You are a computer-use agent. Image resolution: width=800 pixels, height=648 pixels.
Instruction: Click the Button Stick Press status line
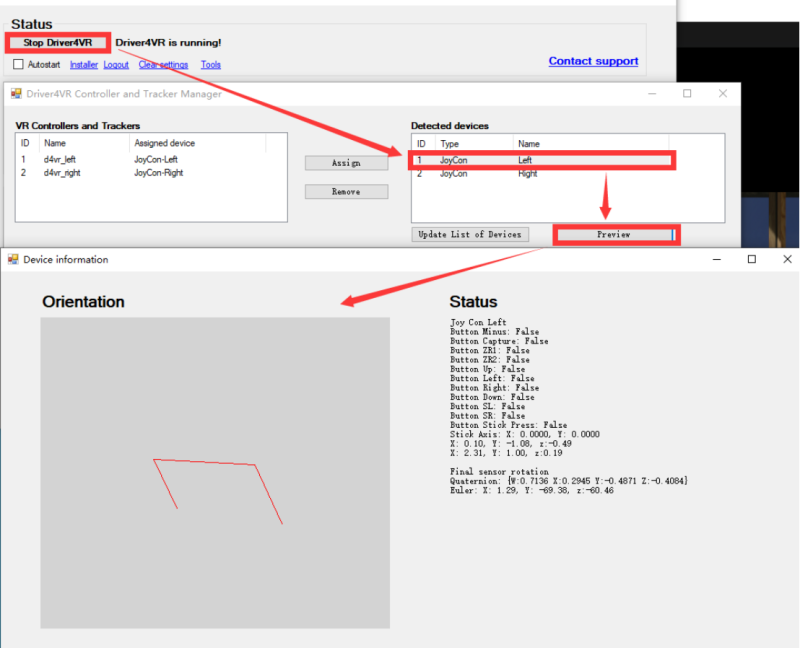508,425
